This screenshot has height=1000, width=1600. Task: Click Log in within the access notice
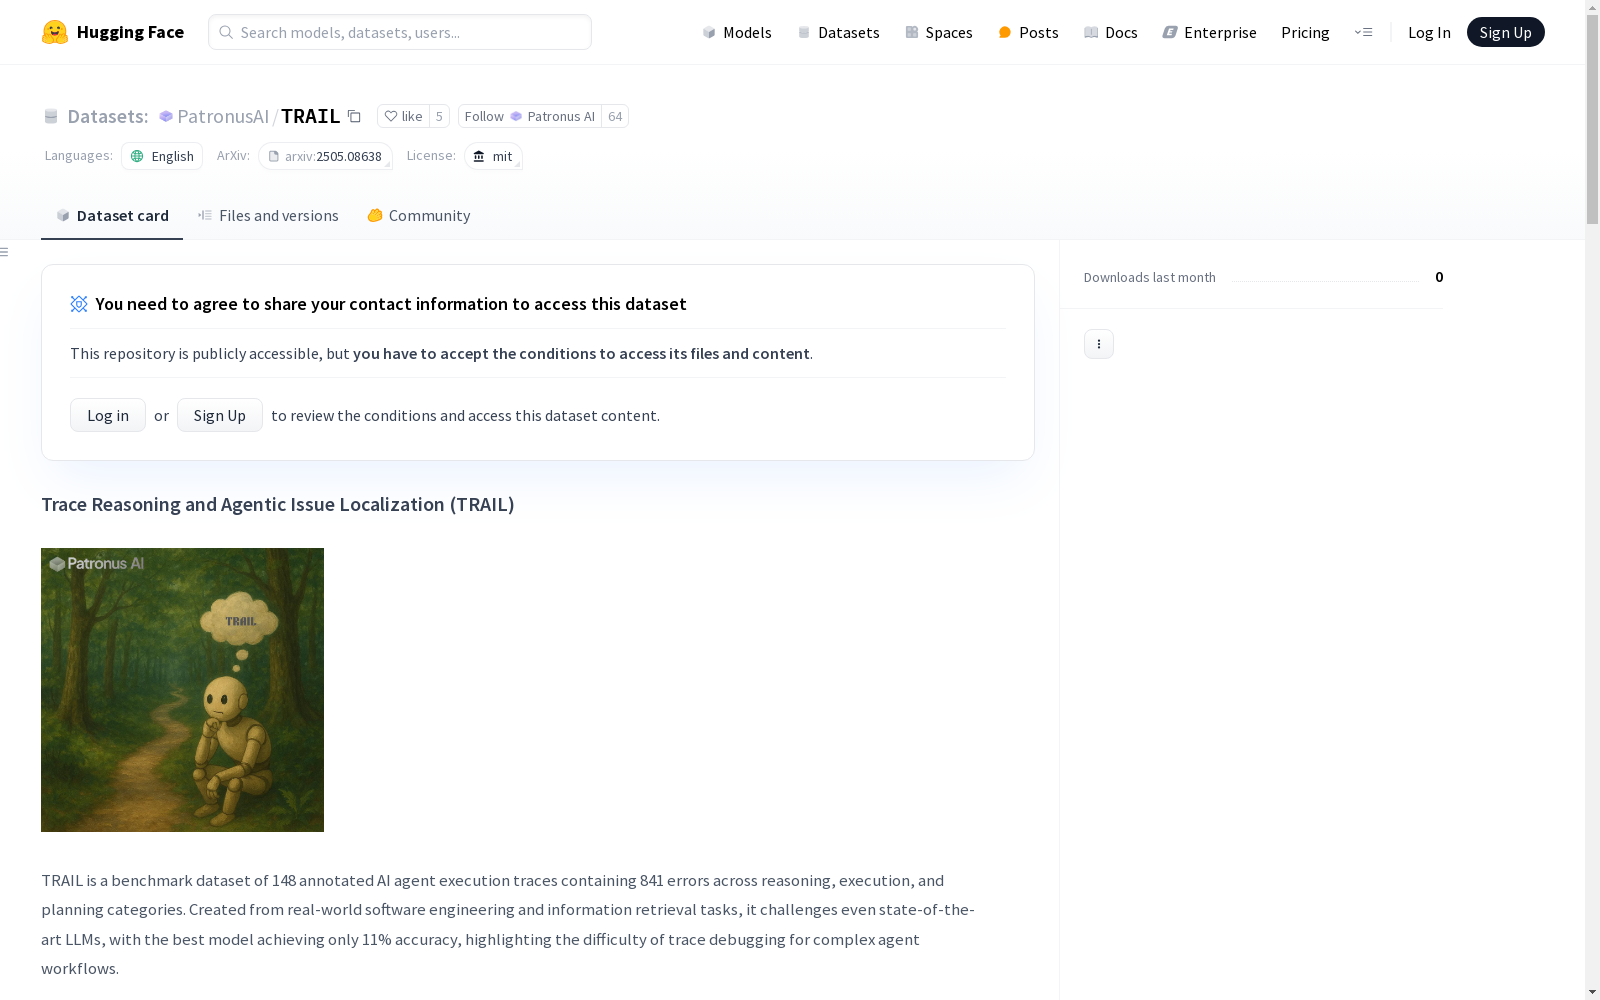(x=108, y=415)
